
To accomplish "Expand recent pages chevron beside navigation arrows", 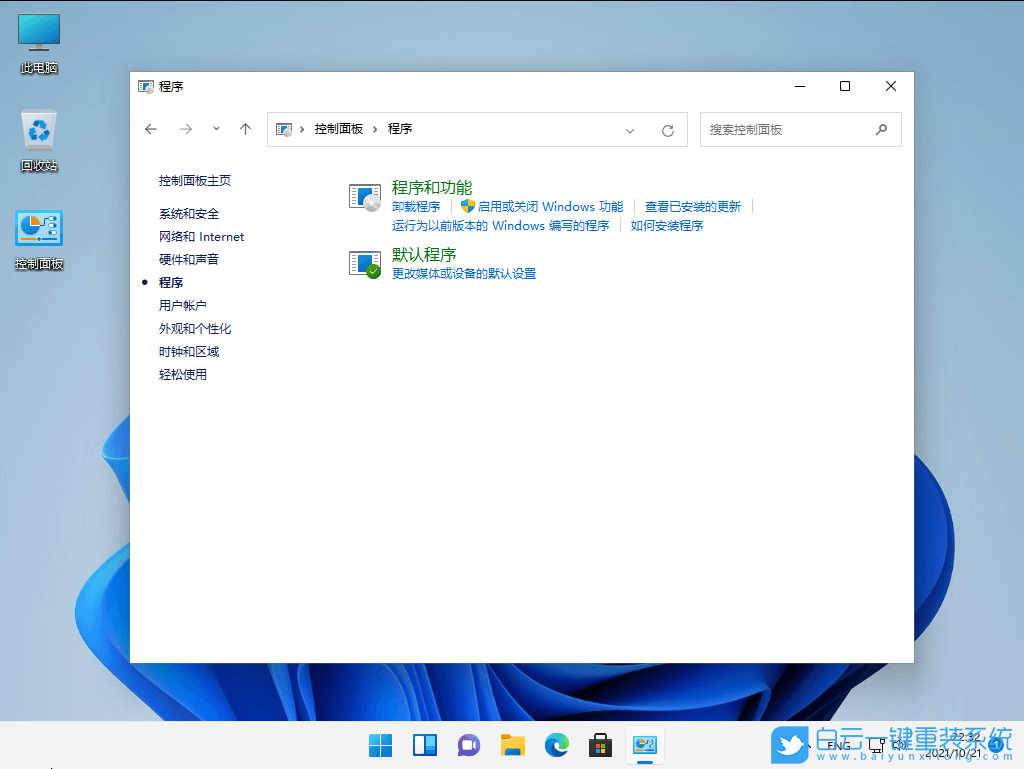I will pyautogui.click(x=215, y=129).
